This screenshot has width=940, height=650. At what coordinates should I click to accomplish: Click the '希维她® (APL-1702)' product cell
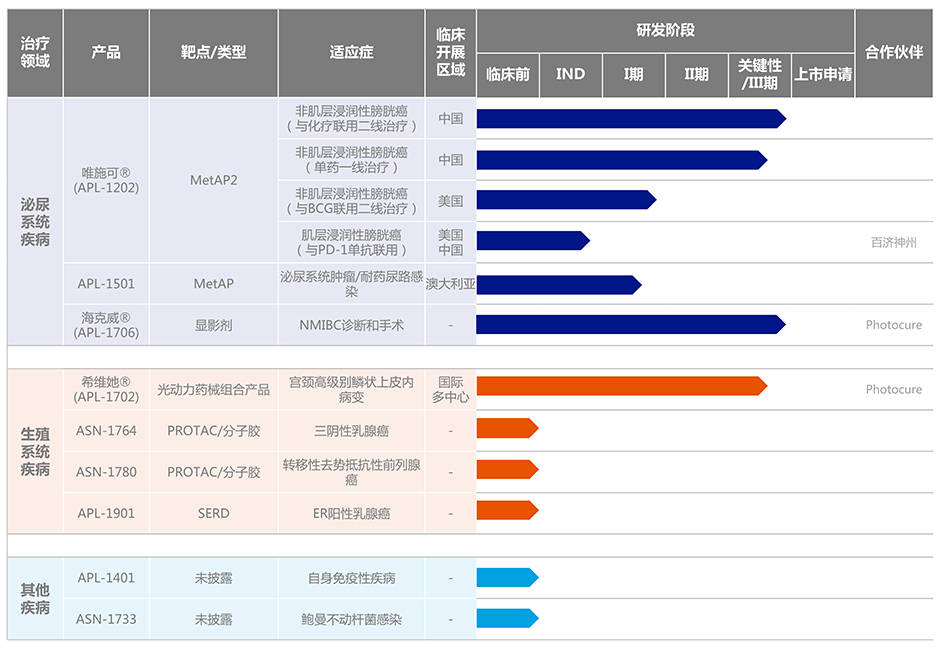click(x=106, y=390)
